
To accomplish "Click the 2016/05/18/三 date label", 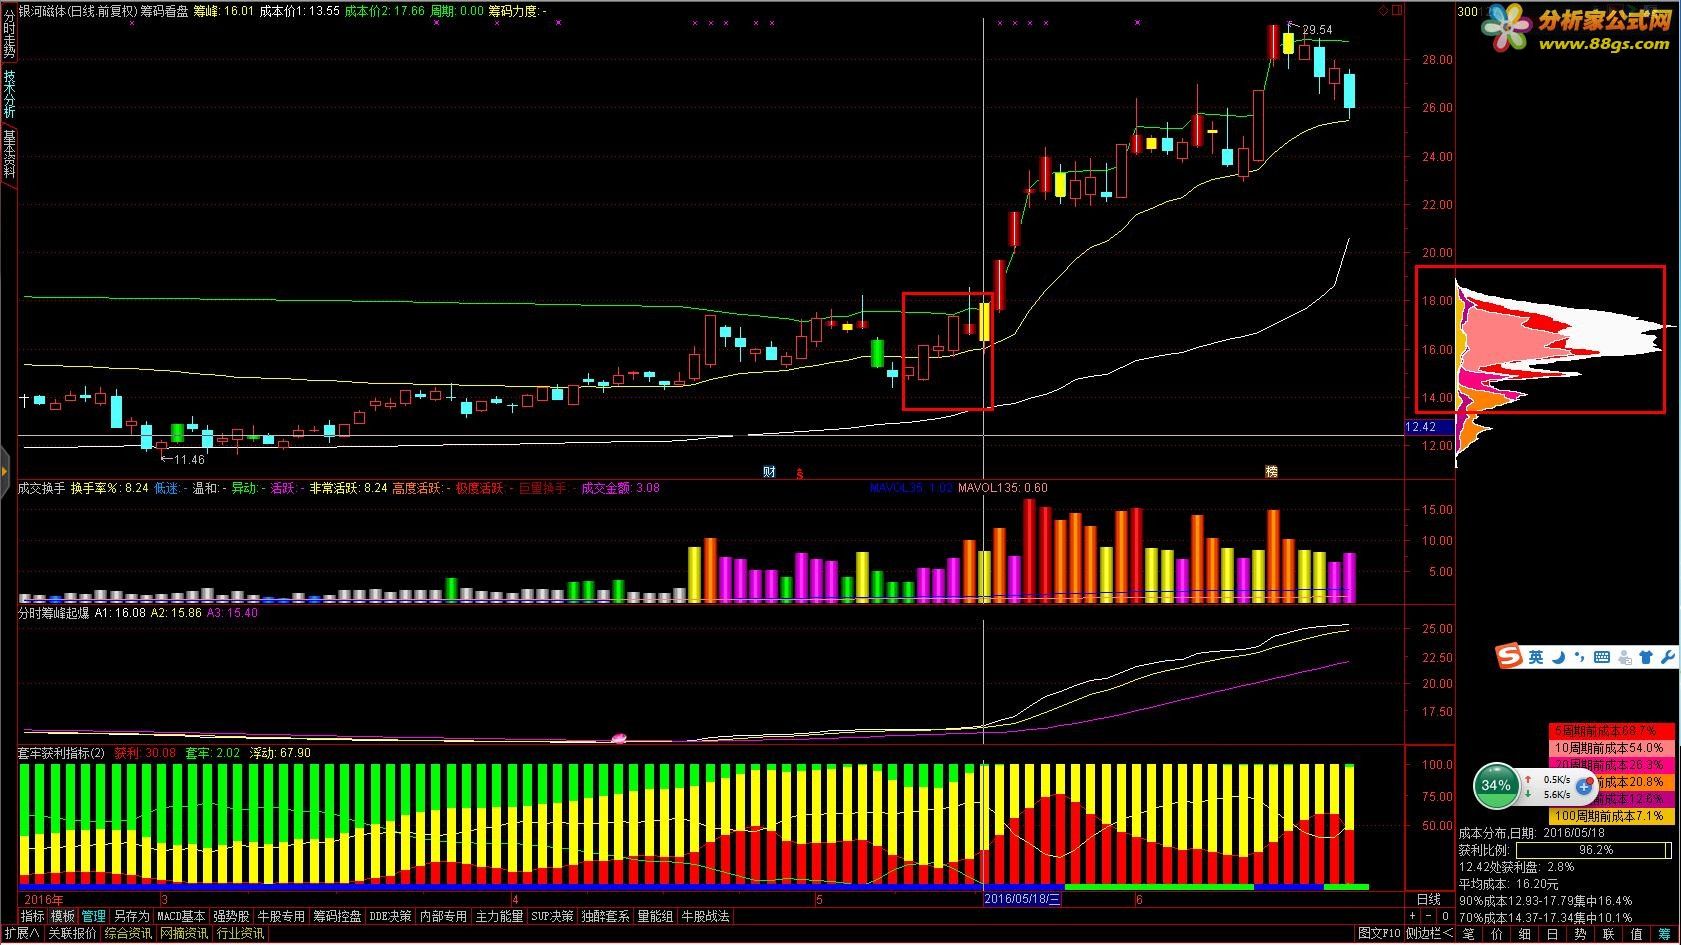I will (x=1023, y=899).
